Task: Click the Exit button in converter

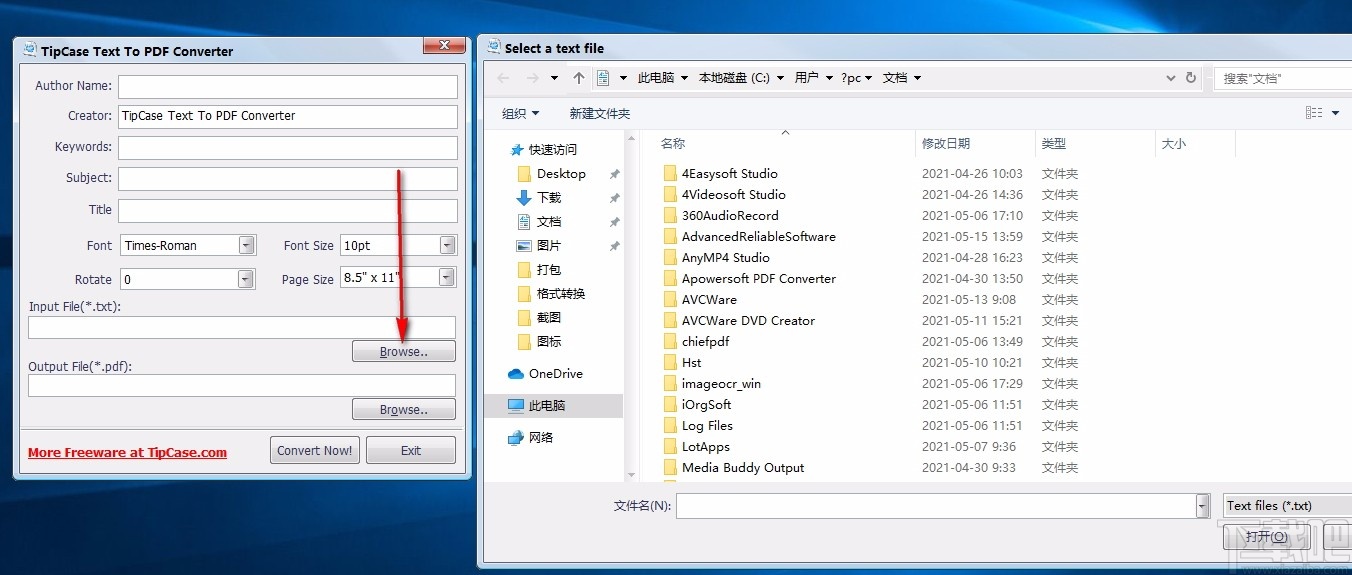Action: pos(411,451)
